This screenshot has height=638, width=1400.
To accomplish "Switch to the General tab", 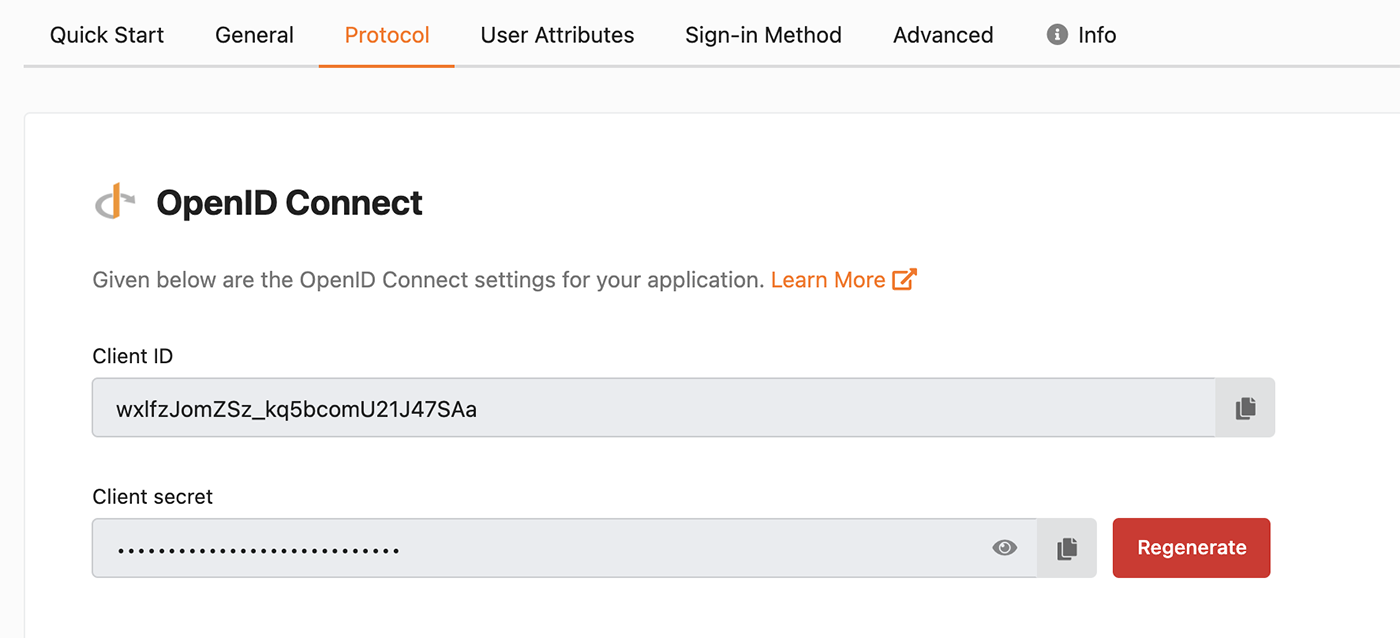I will [254, 35].
